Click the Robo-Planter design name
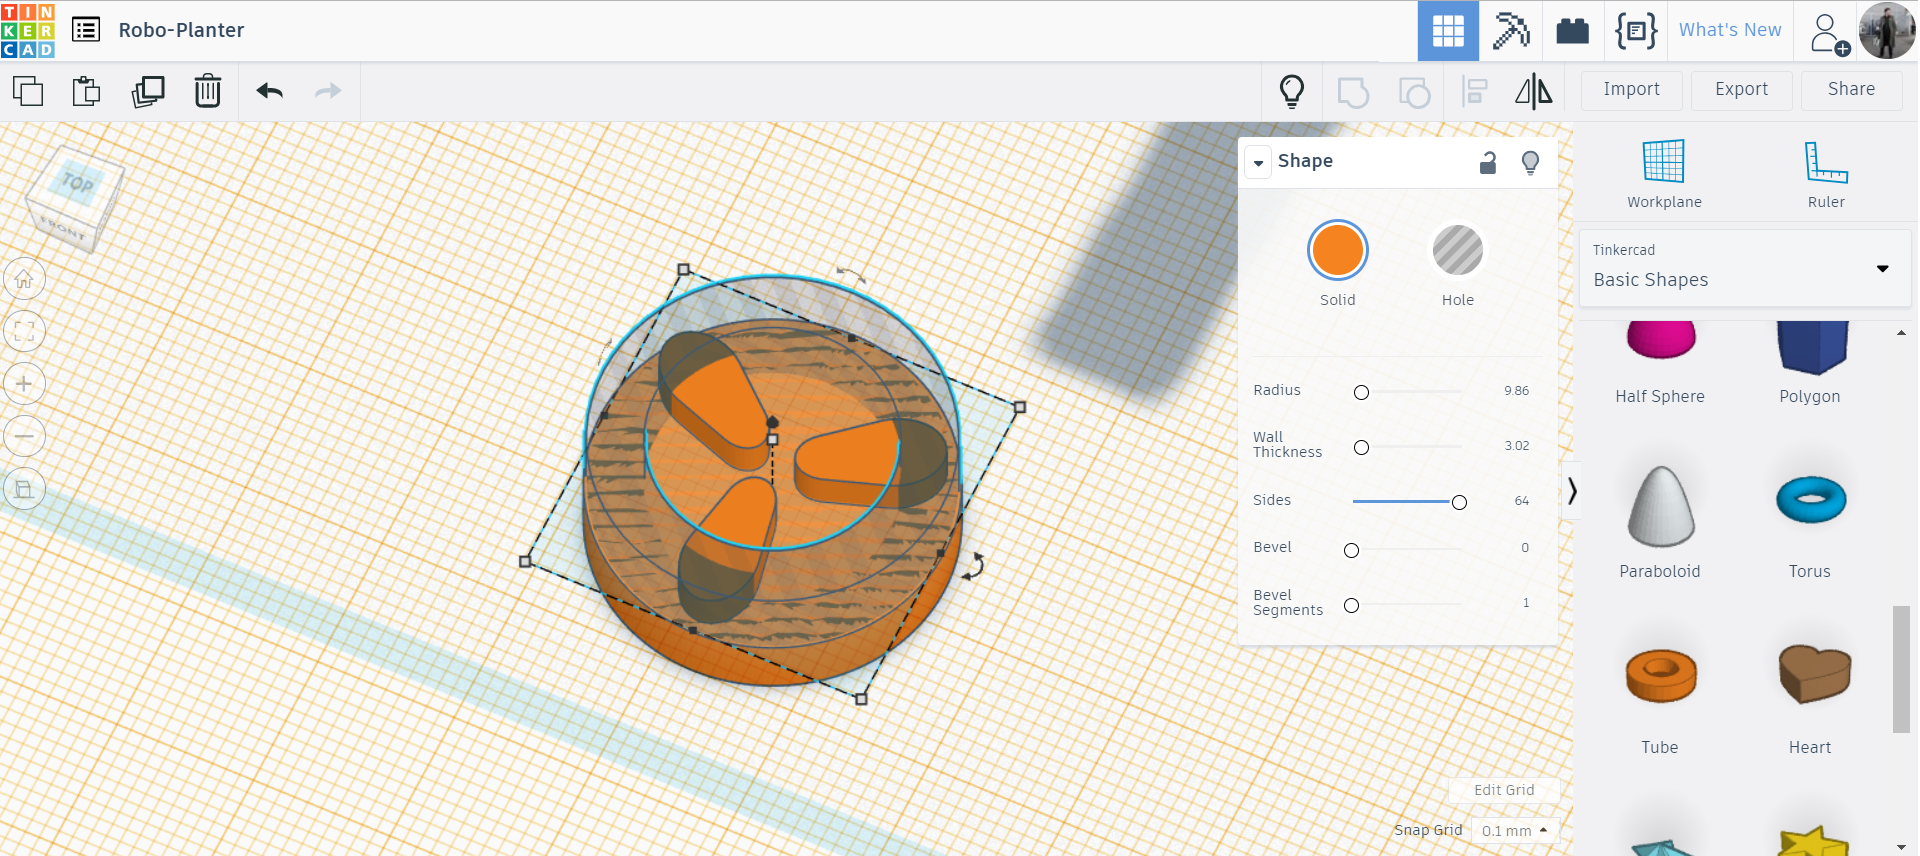Image resolution: width=1920 pixels, height=856 pixels. pos(181,30)
